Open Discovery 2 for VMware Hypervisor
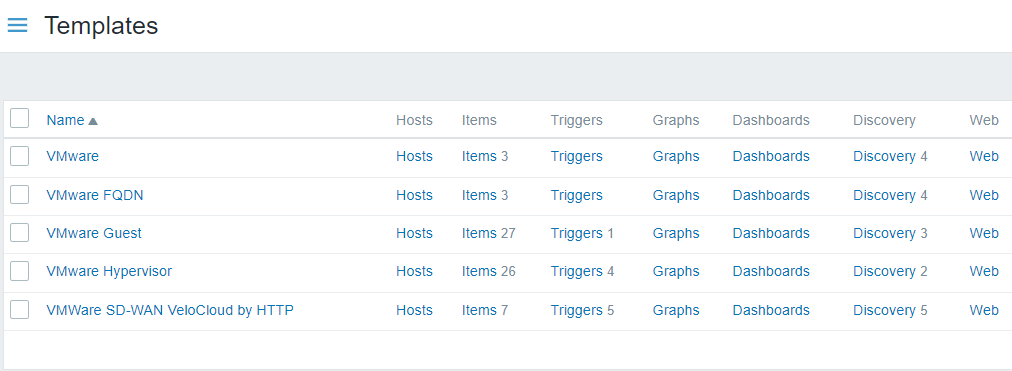Image resolution: width=1012 pixels, height=371 pixels. 884,271
